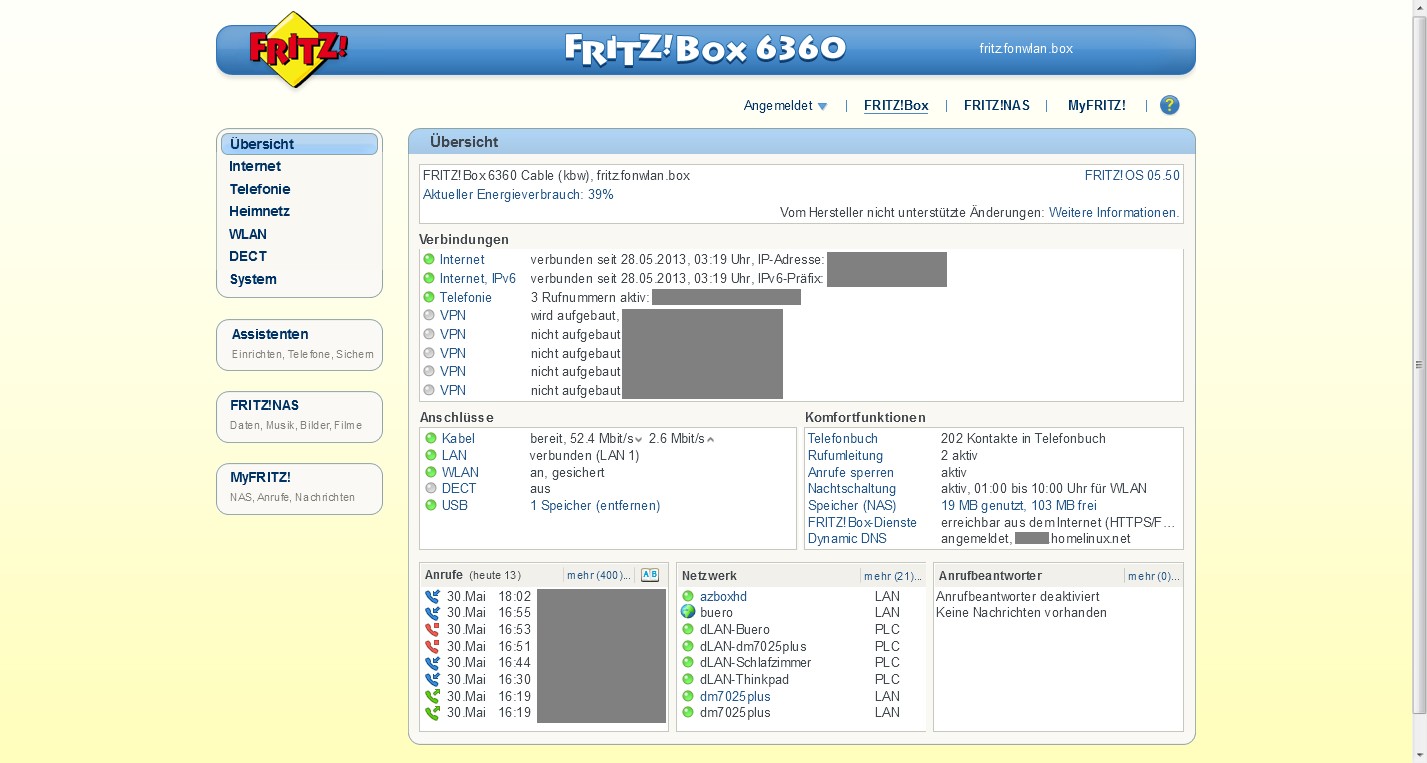This screenshot has width=1427, height=763.
Task: Open Telefonie in the sidebar
Action: (260, 189)
